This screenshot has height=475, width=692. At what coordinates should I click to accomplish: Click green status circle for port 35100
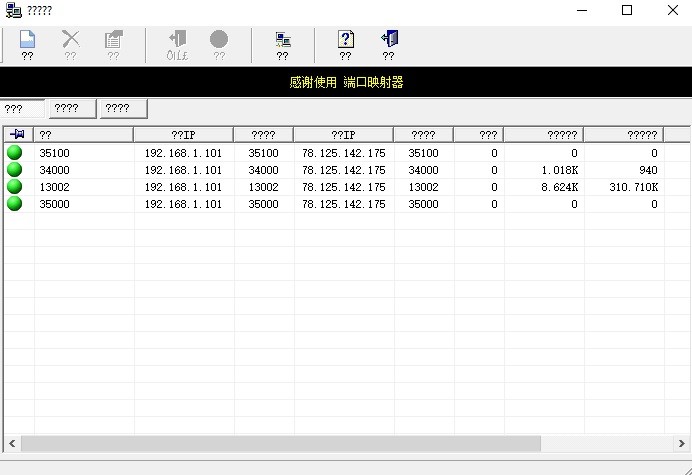[x=15, y=153]
